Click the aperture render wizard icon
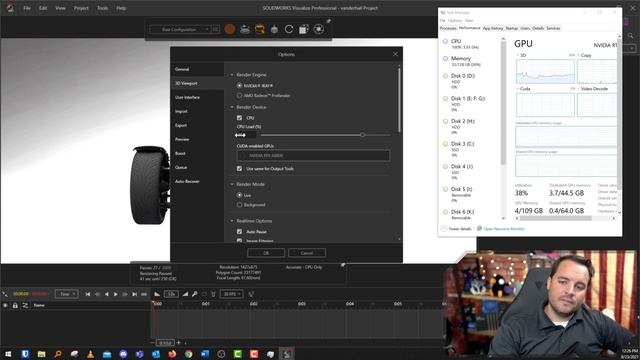The width and height of the screenshot is (640, 360). (319, 29)
